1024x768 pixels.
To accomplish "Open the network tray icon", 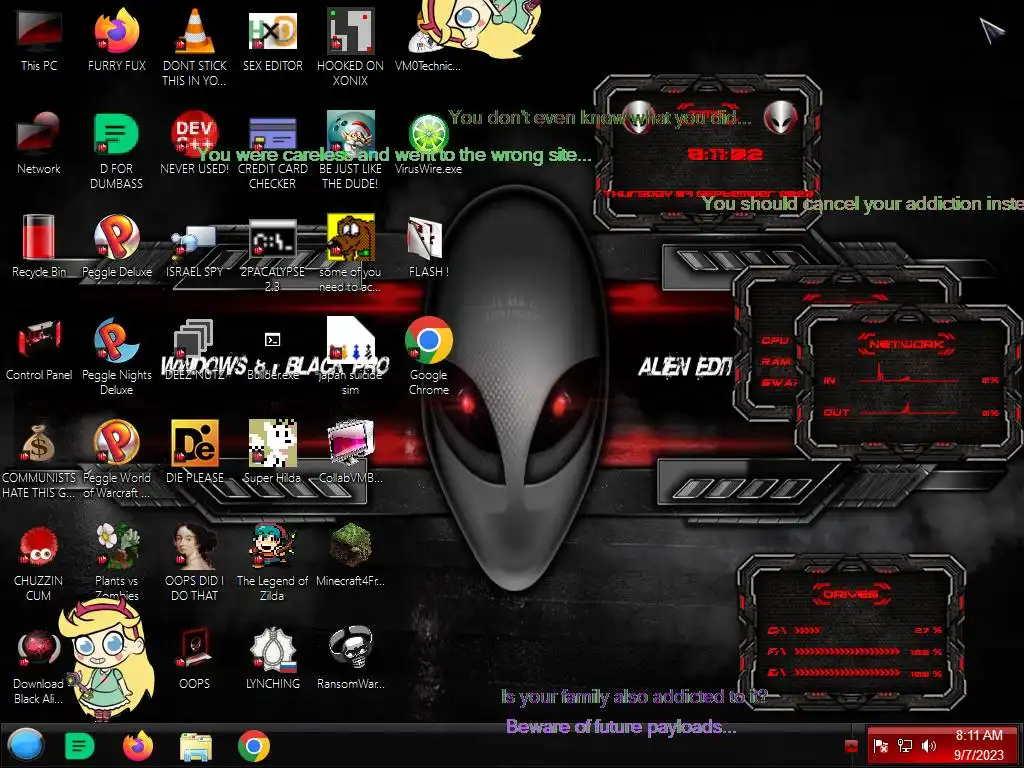I will 904,746.
